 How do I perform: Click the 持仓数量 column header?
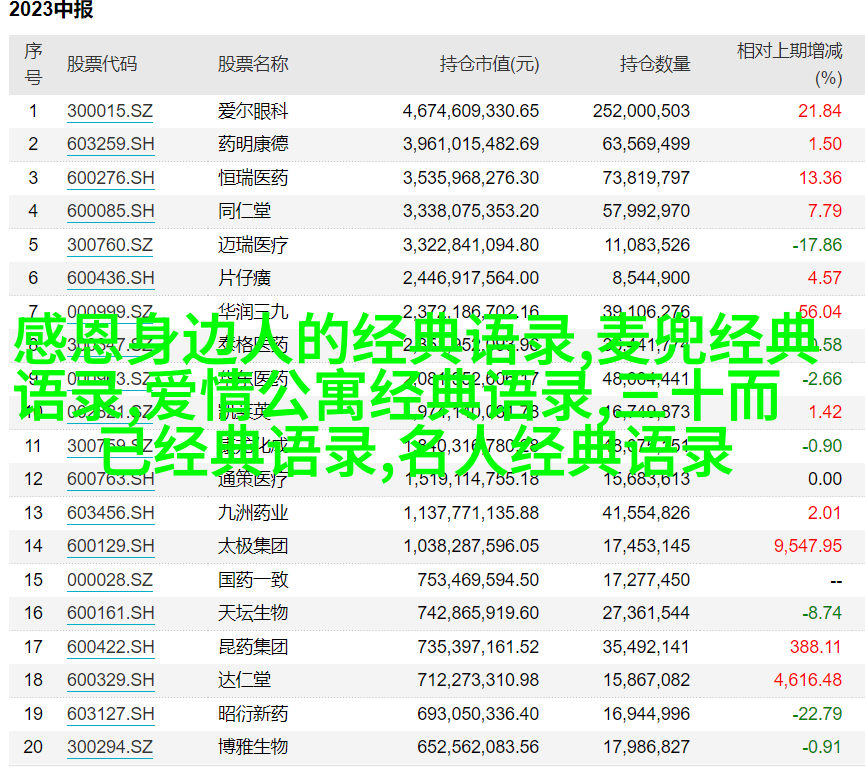(x=655, y=64)
